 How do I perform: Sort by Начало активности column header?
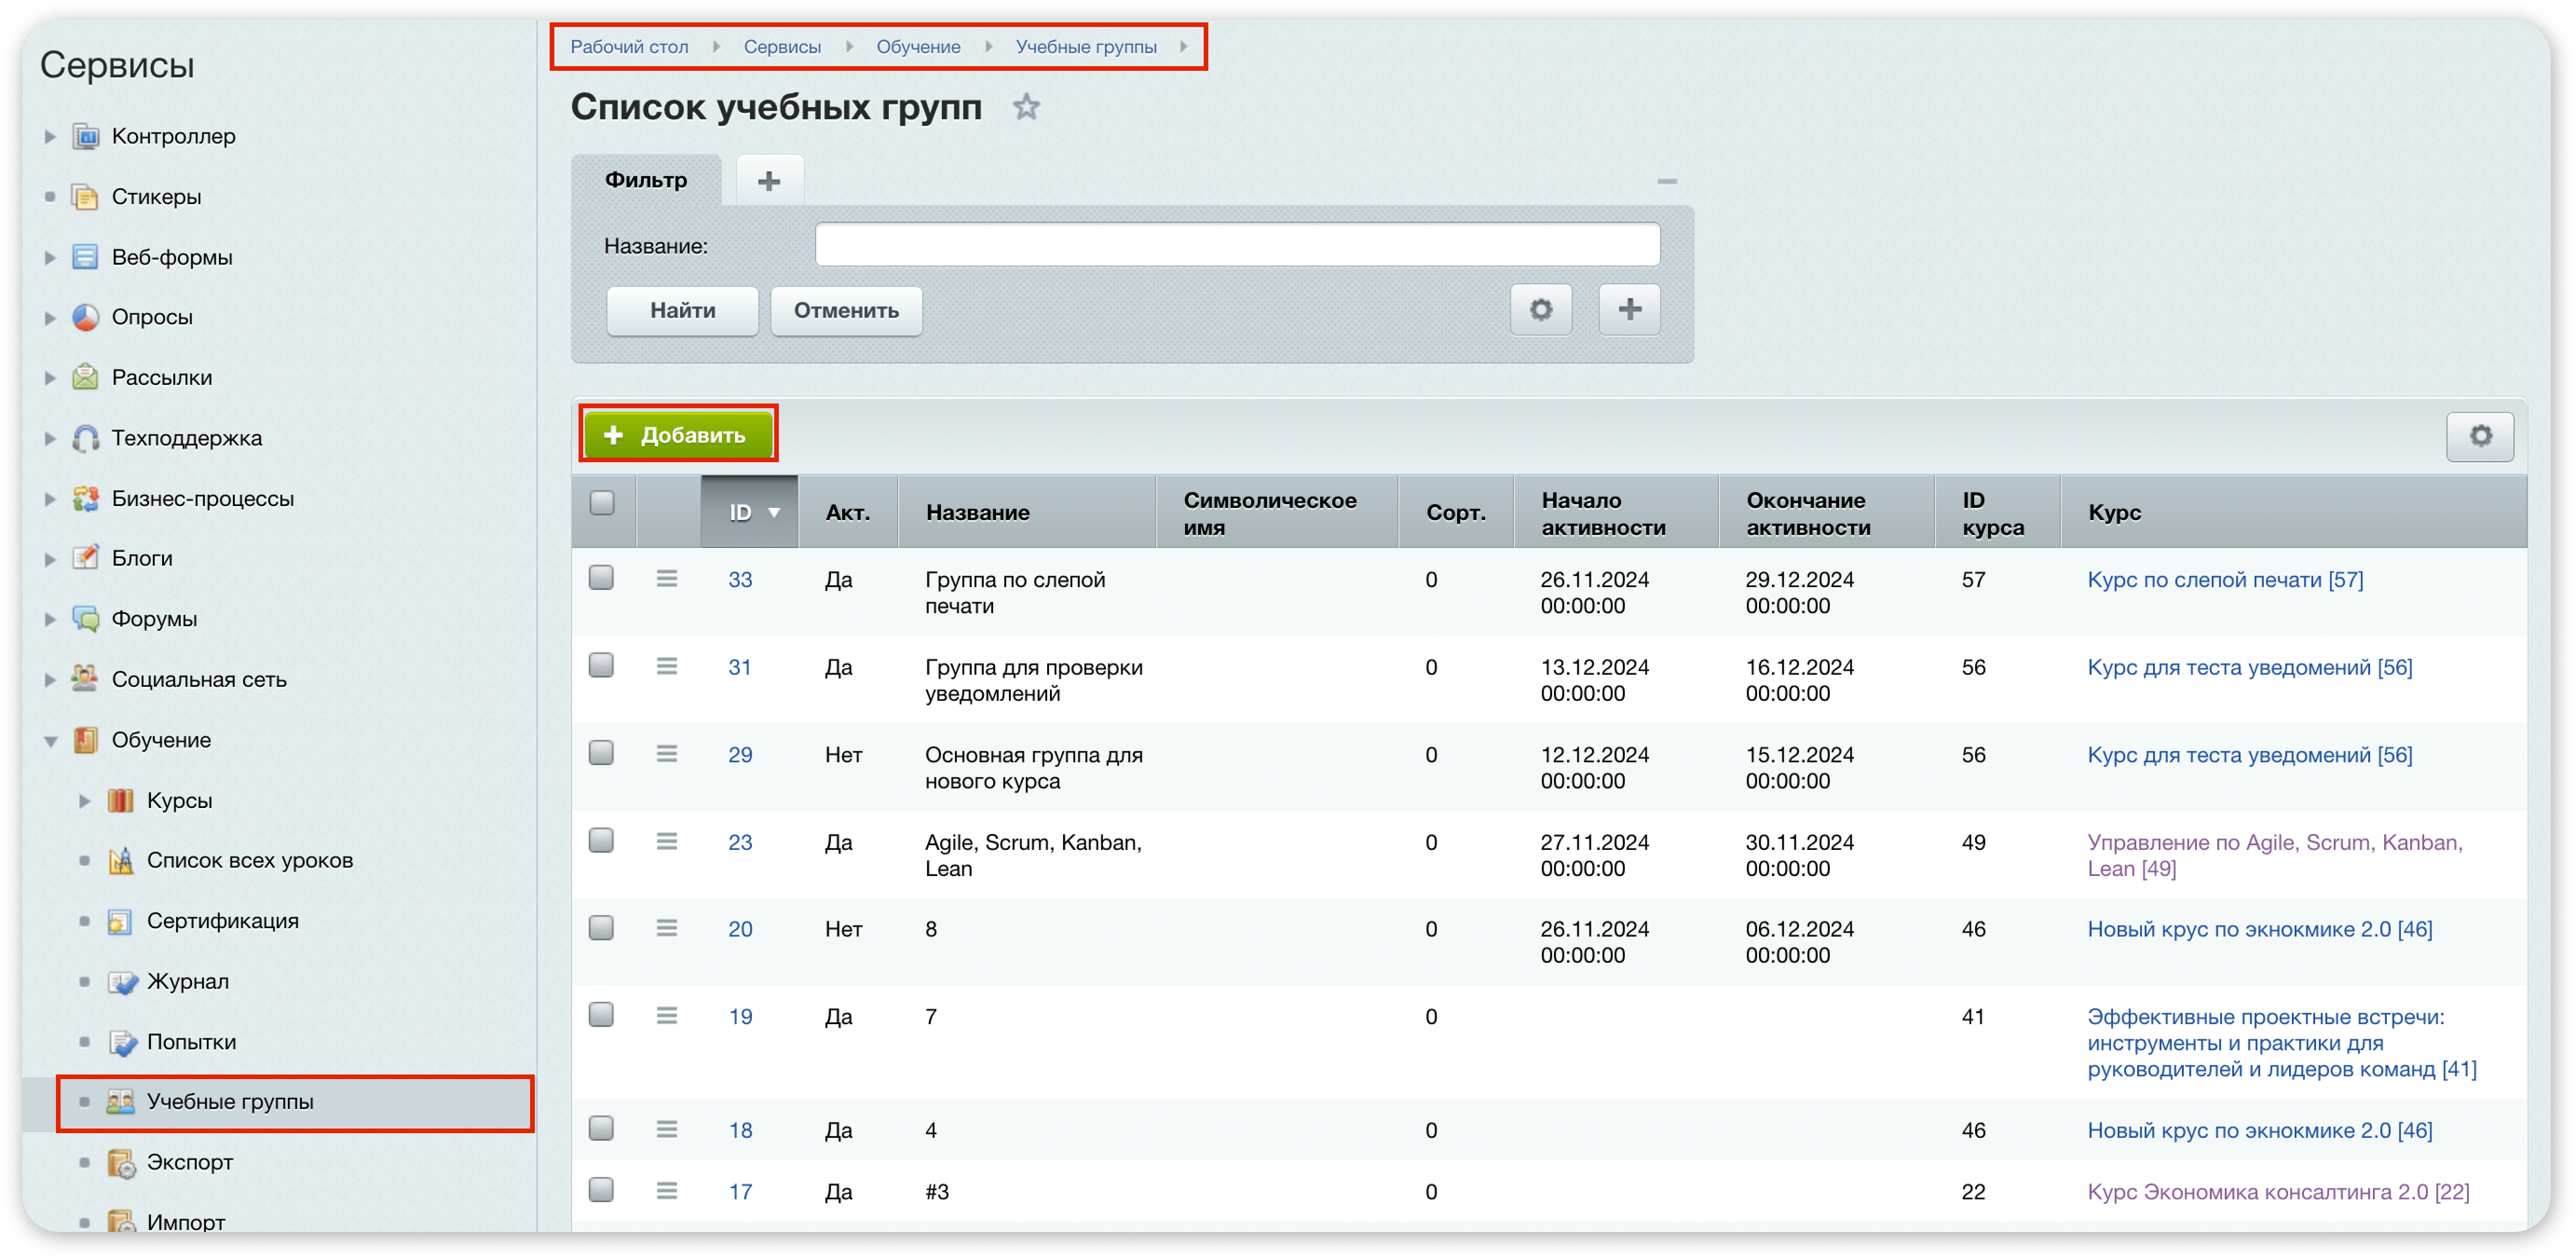1616,512
